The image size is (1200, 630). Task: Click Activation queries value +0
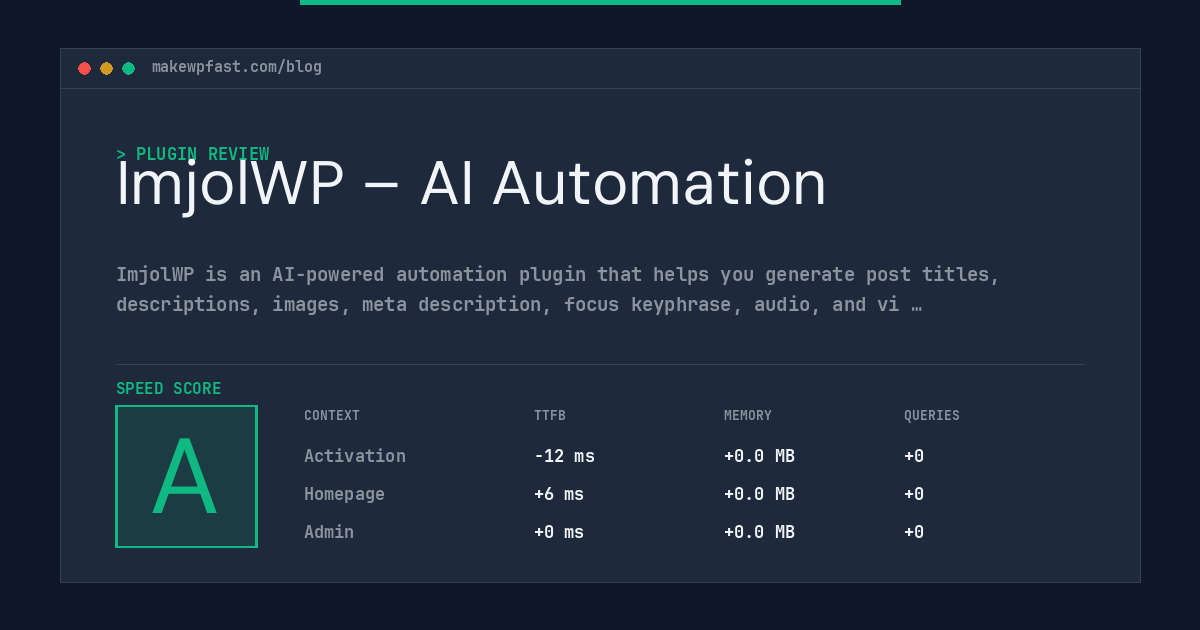[914, 456]
